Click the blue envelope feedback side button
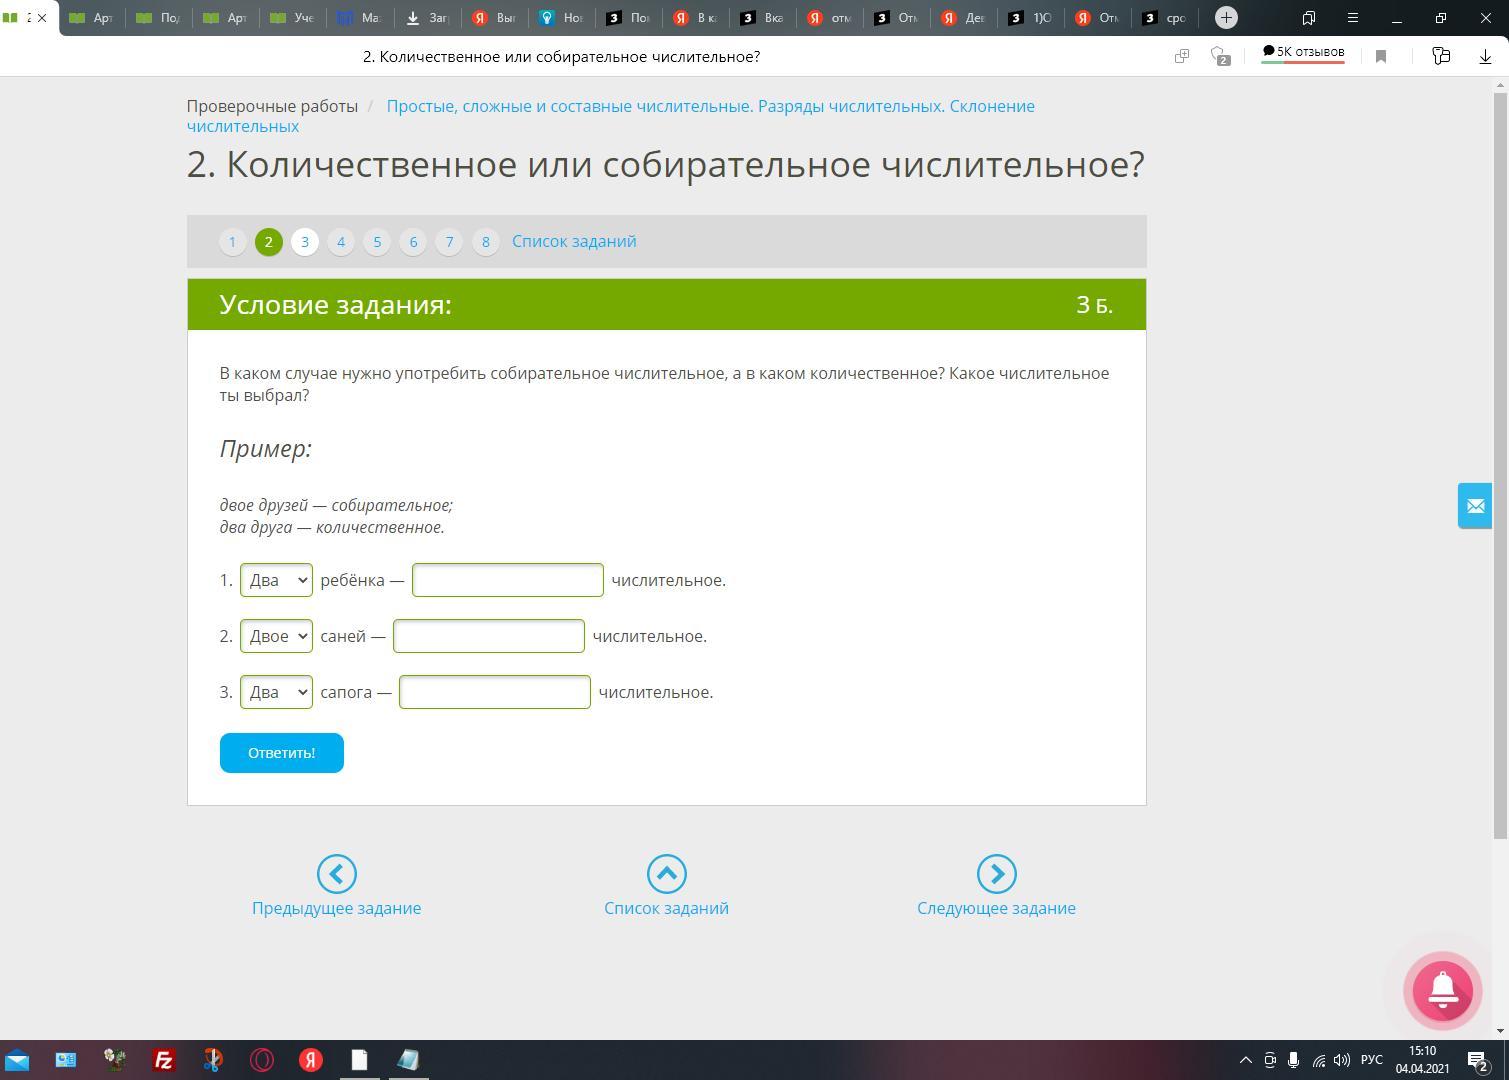The height and width of the screenshot is (1080, 1509). pos(1475,506)
